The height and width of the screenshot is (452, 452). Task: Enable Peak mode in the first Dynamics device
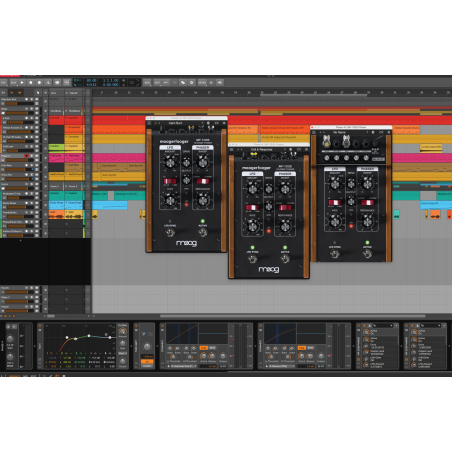[203, 348]
